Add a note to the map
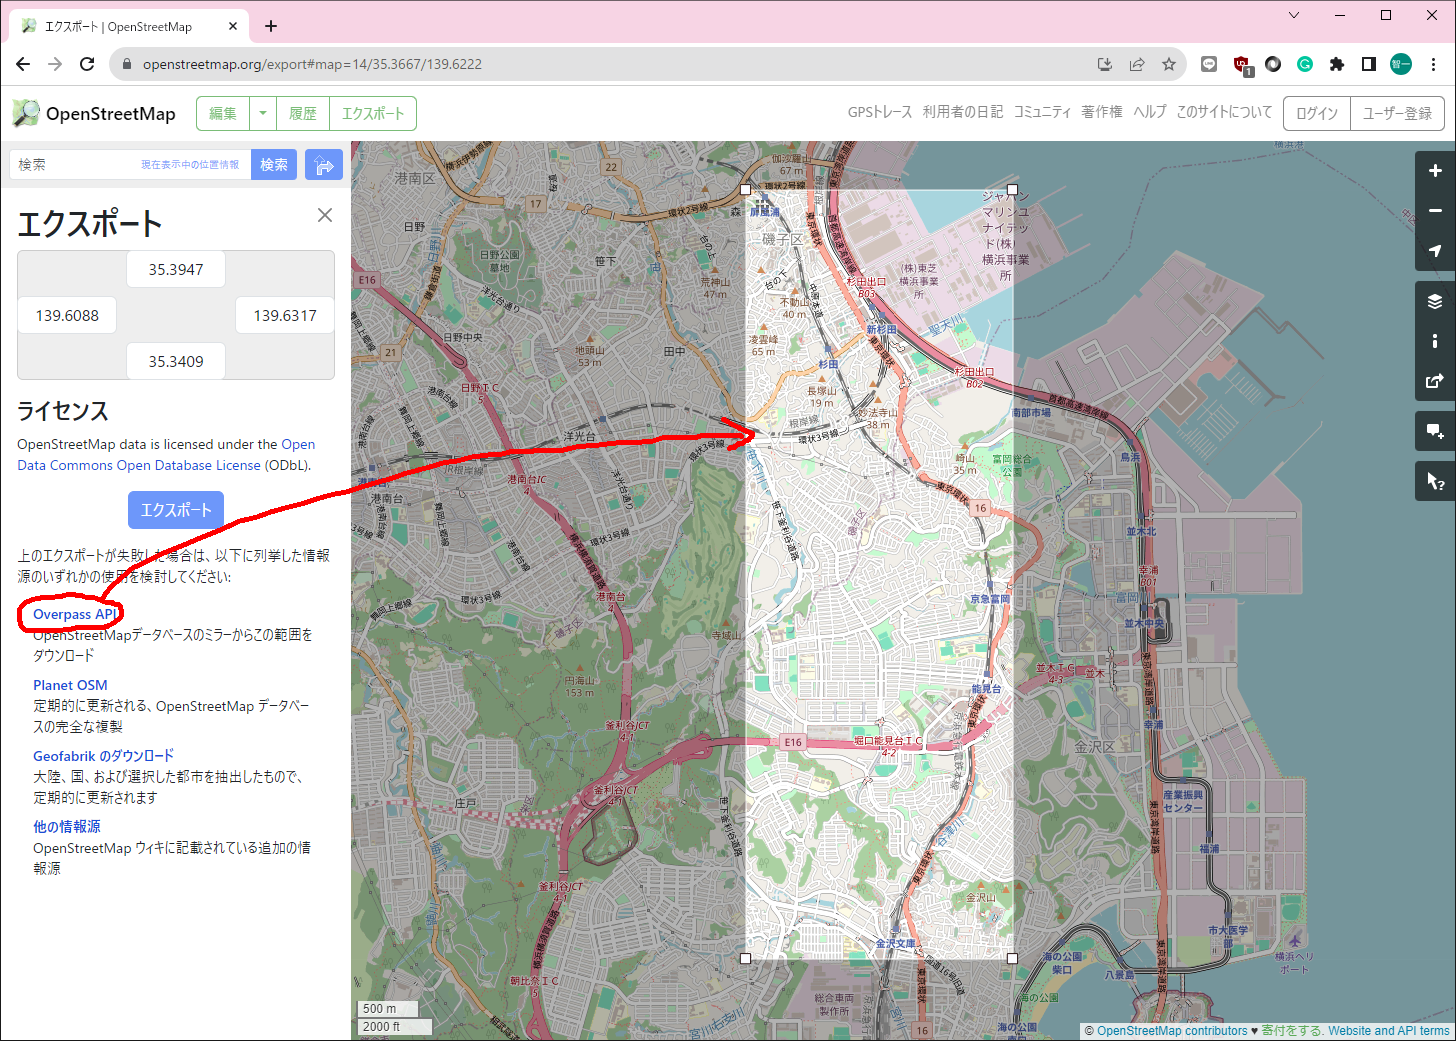Viewport: 1456px width, 1041px height. click(x=1435, y=431)
